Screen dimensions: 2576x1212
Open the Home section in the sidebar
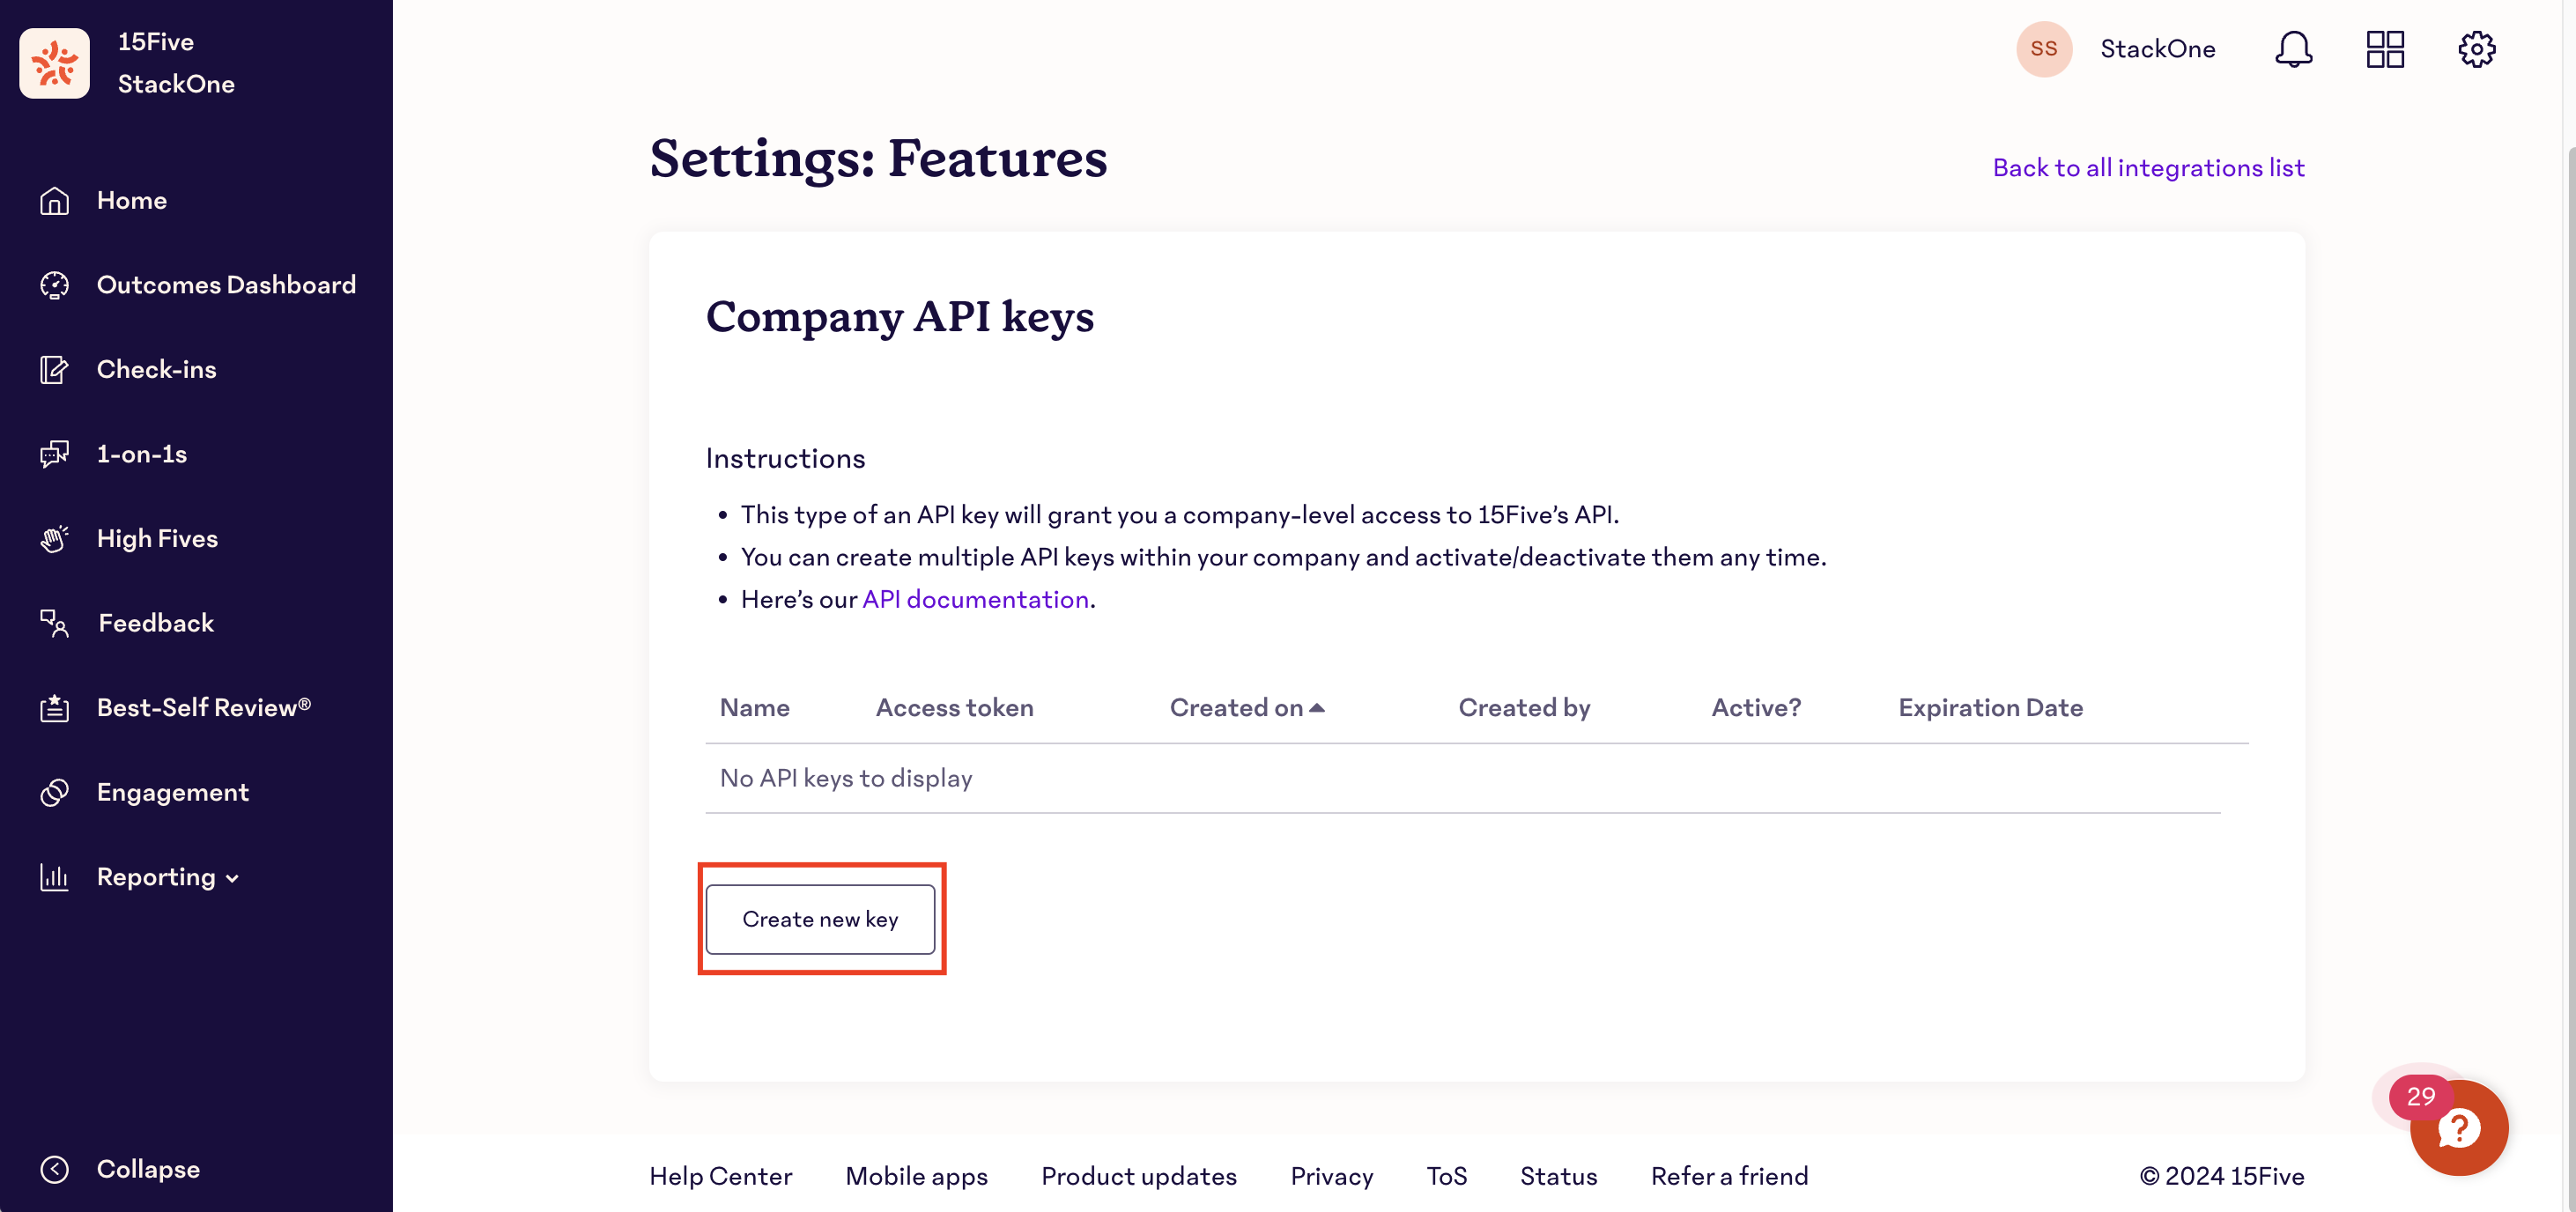coord(131,200)
